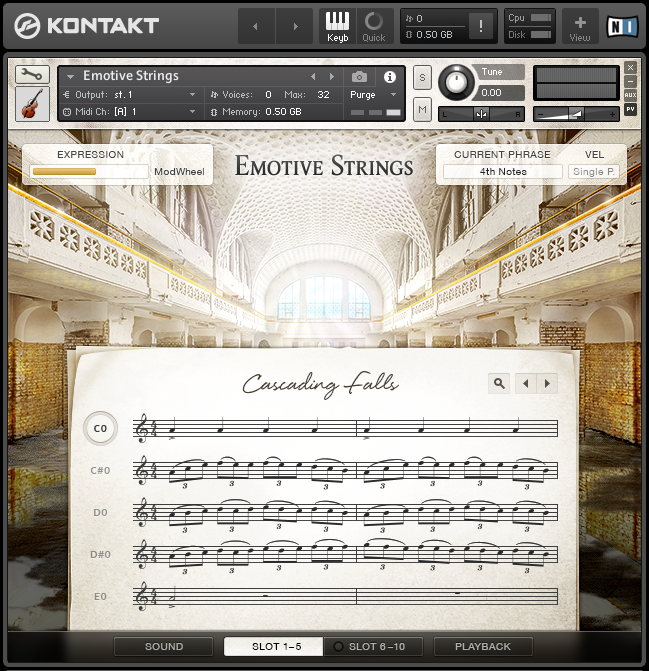Click the D#0 triplet phrase staff
Screen dimensions: 649x671
[x=346, y=555]
